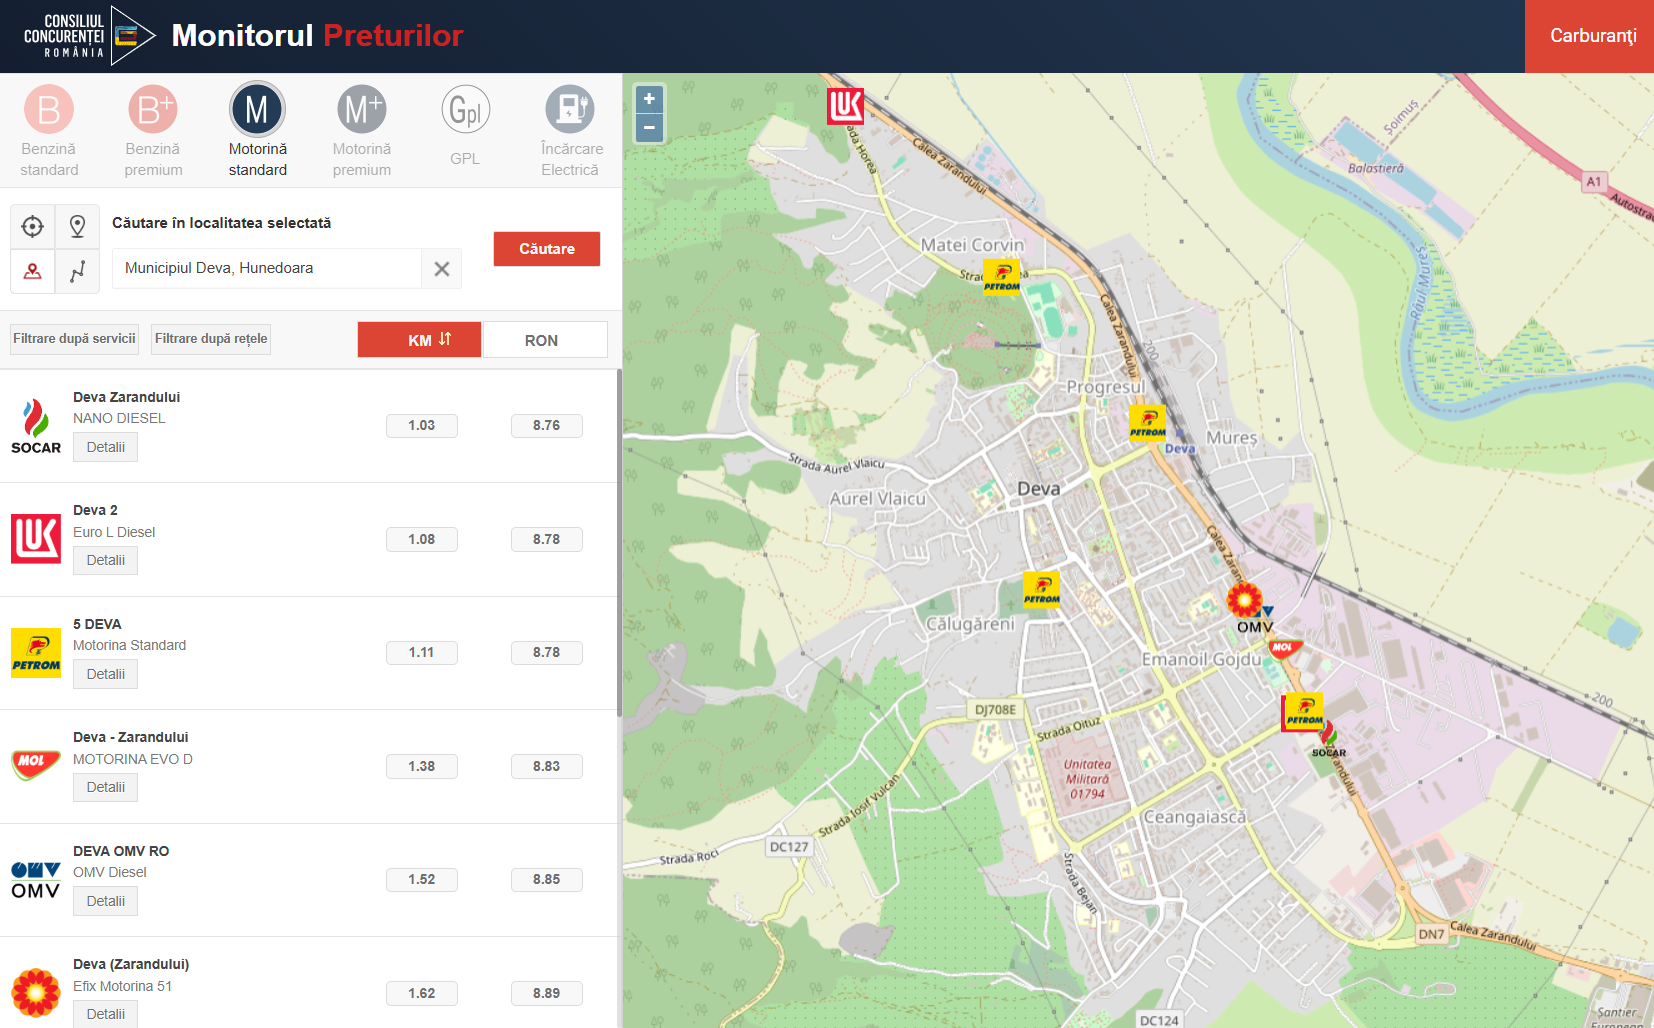Select Încărcare Electrică charging icon
This screenshot has width=1654, height=1028.
coord(570,110)
